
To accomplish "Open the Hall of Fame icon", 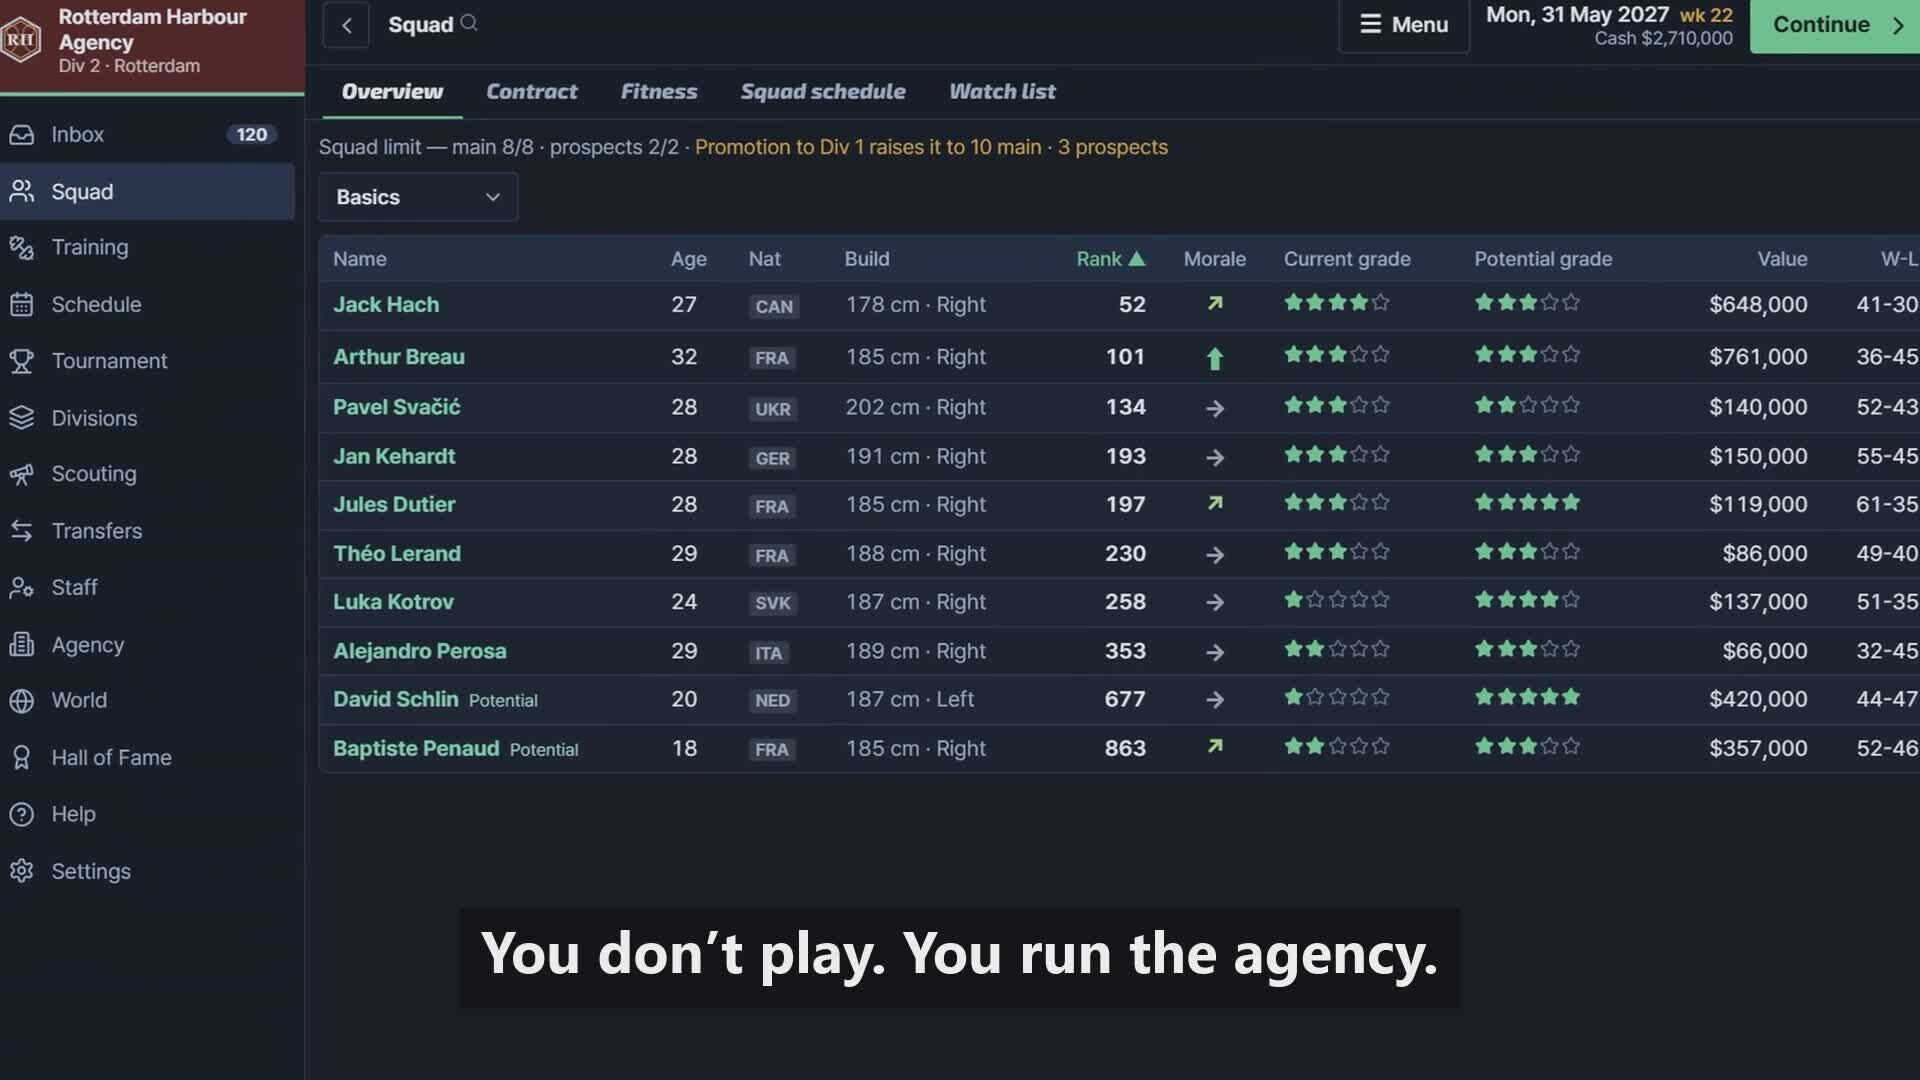I will click(22, 757).
